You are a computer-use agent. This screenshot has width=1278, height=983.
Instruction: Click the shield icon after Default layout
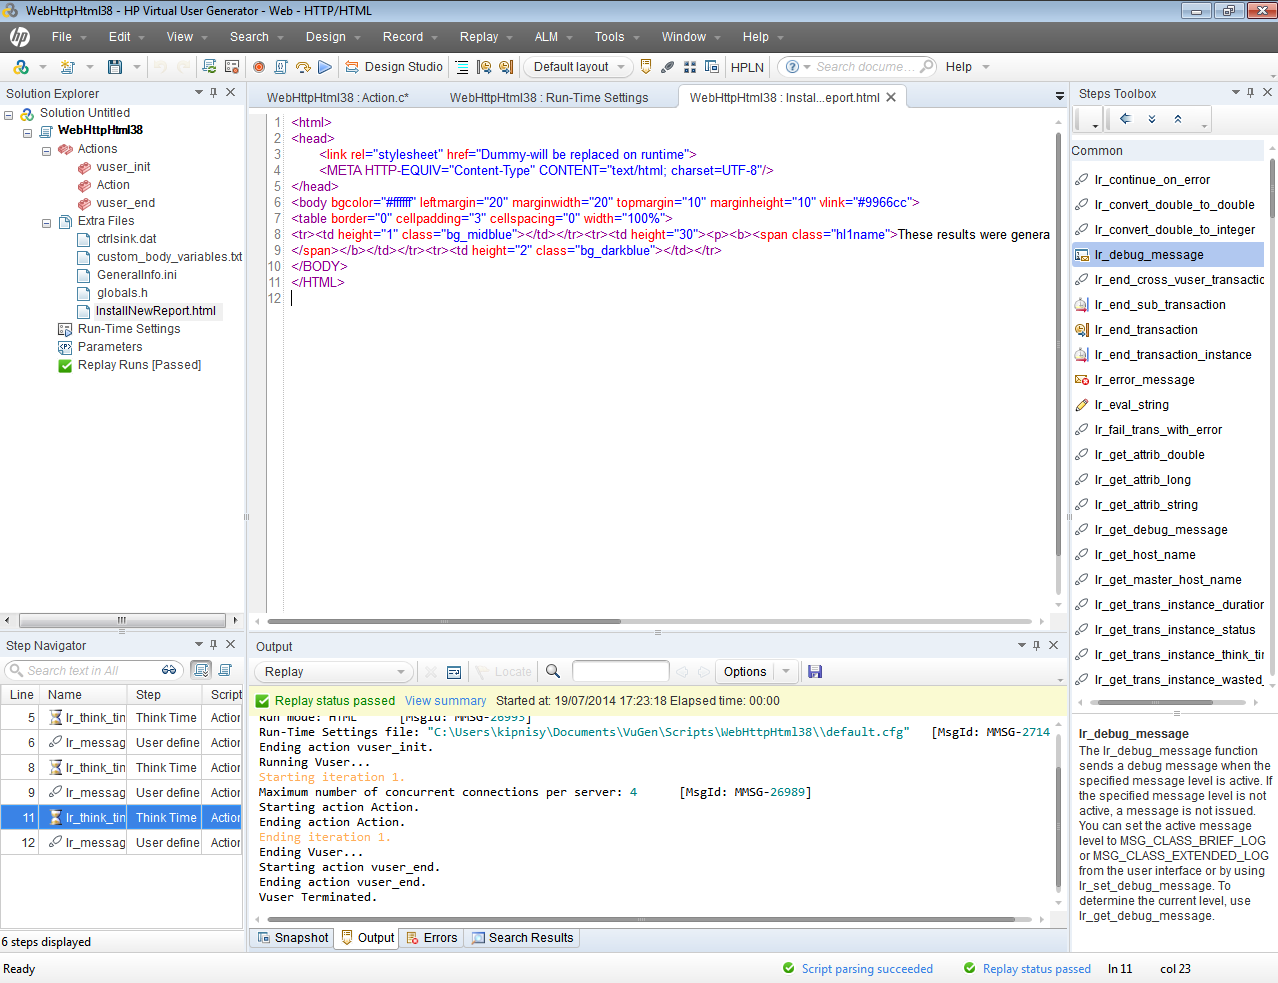pos(646,67)
